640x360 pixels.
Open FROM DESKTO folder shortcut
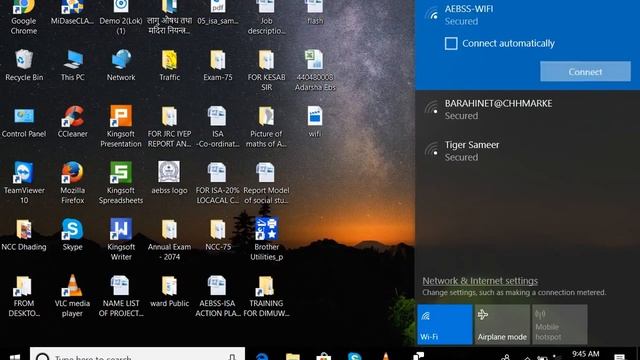24,296
